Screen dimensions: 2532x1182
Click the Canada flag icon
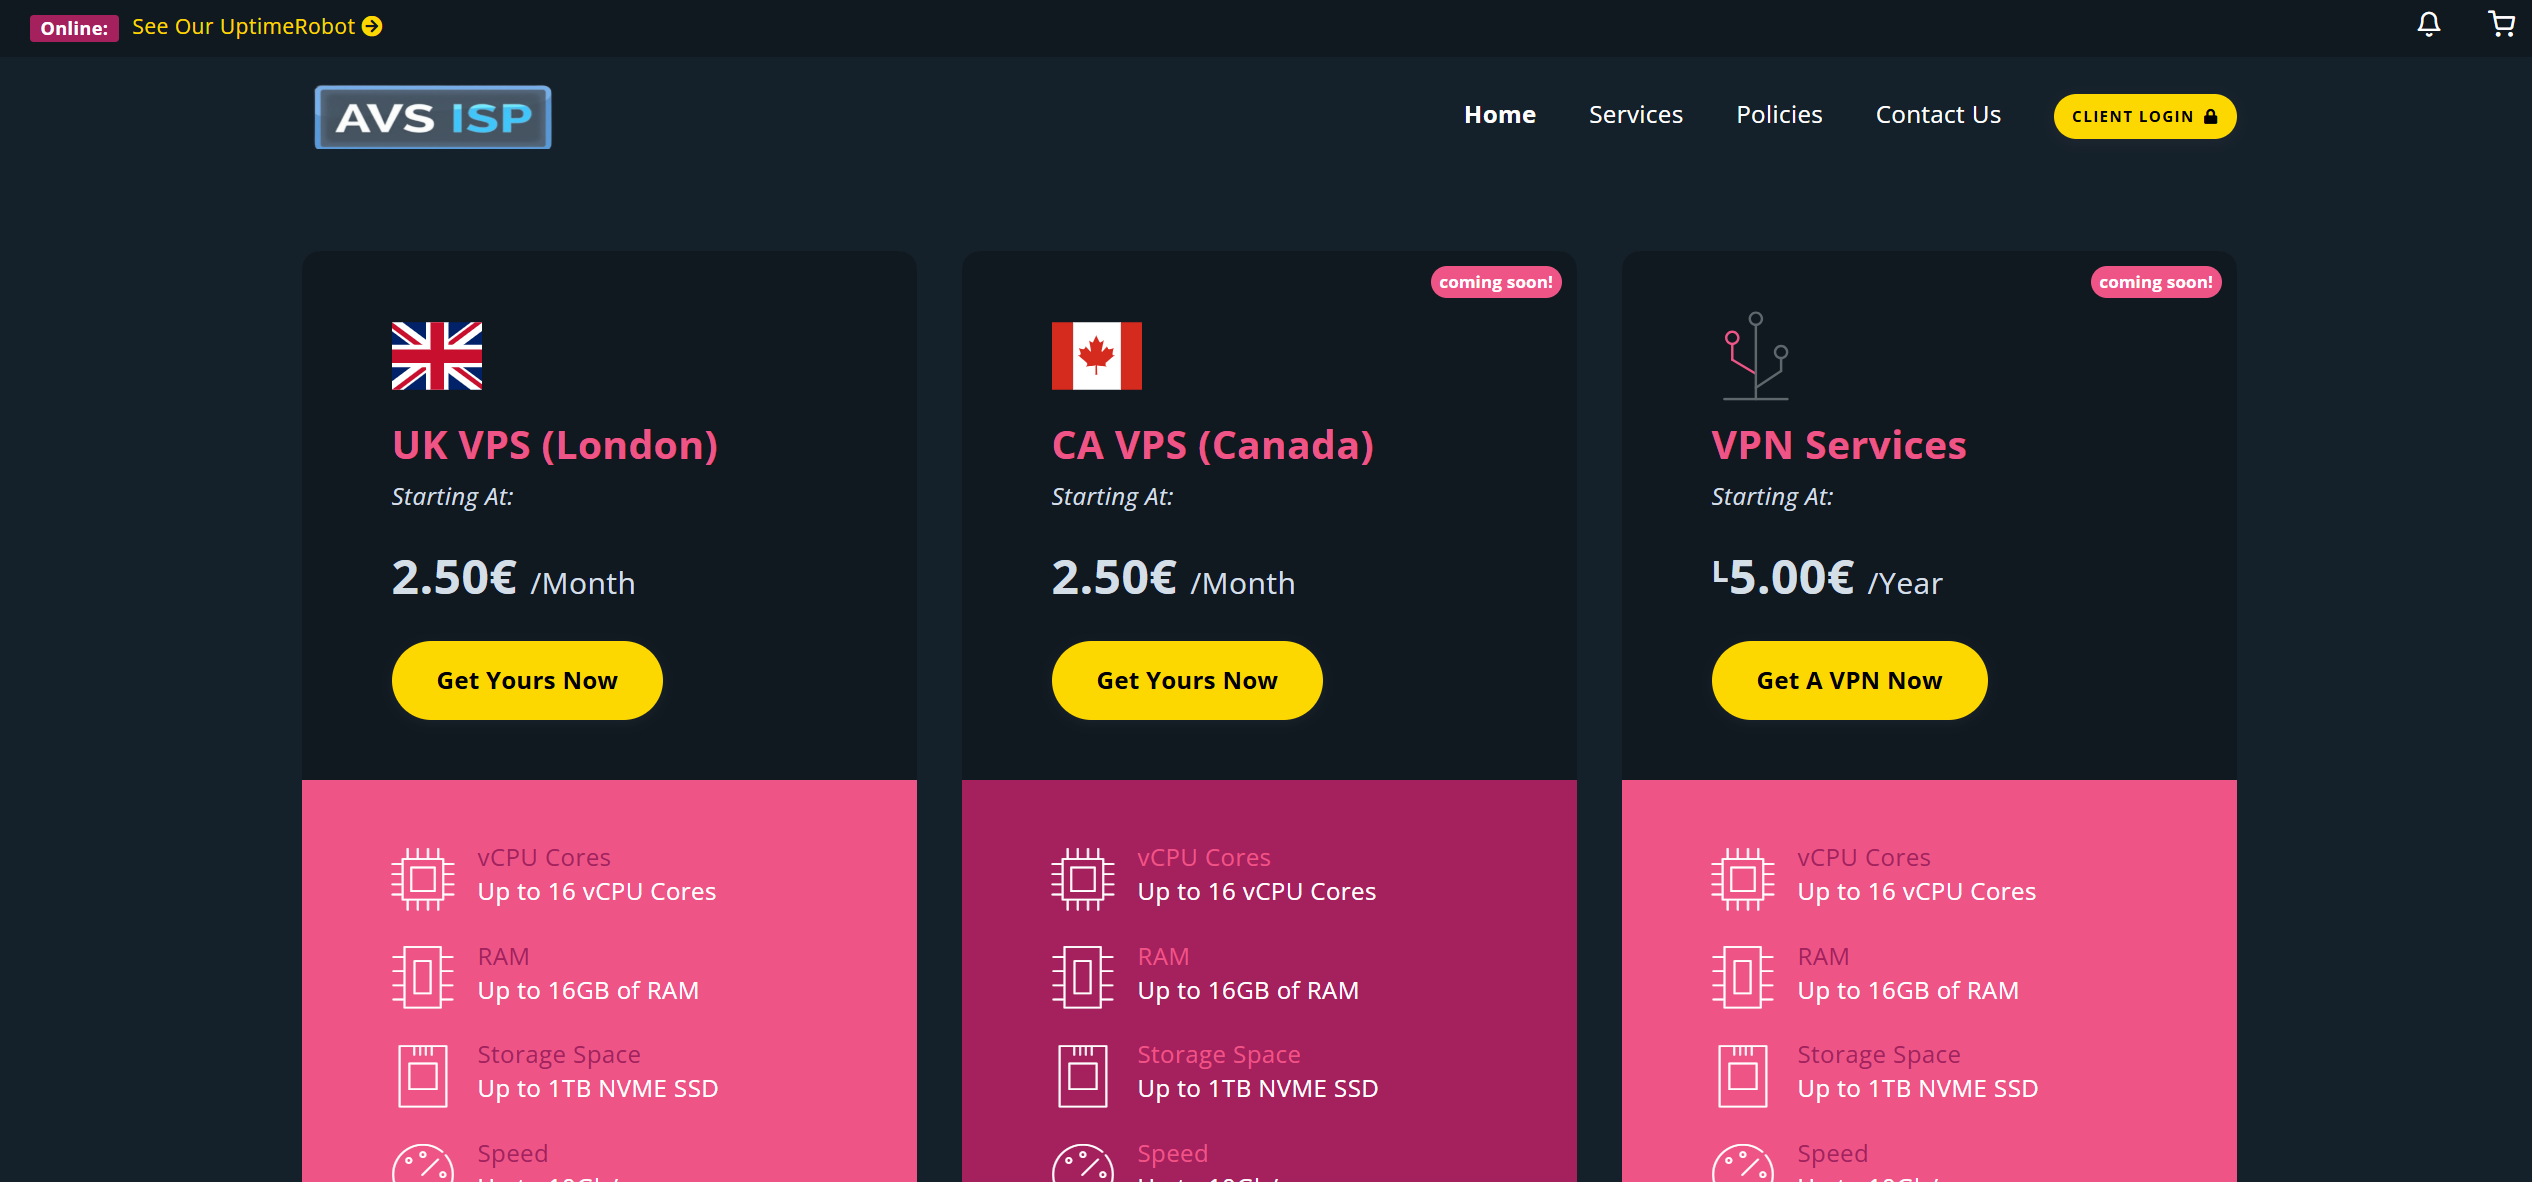[1097, 356]
